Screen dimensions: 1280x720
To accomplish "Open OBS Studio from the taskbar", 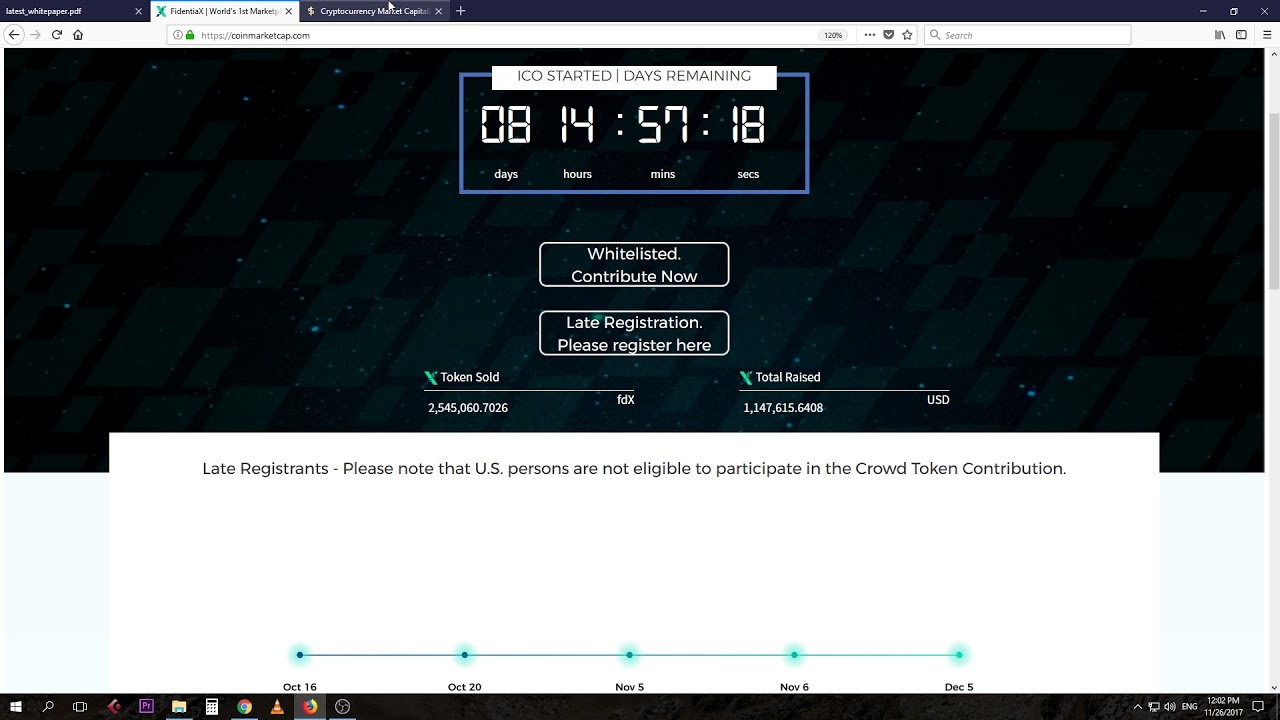I will pyautogui.click(x=343, y=707).
